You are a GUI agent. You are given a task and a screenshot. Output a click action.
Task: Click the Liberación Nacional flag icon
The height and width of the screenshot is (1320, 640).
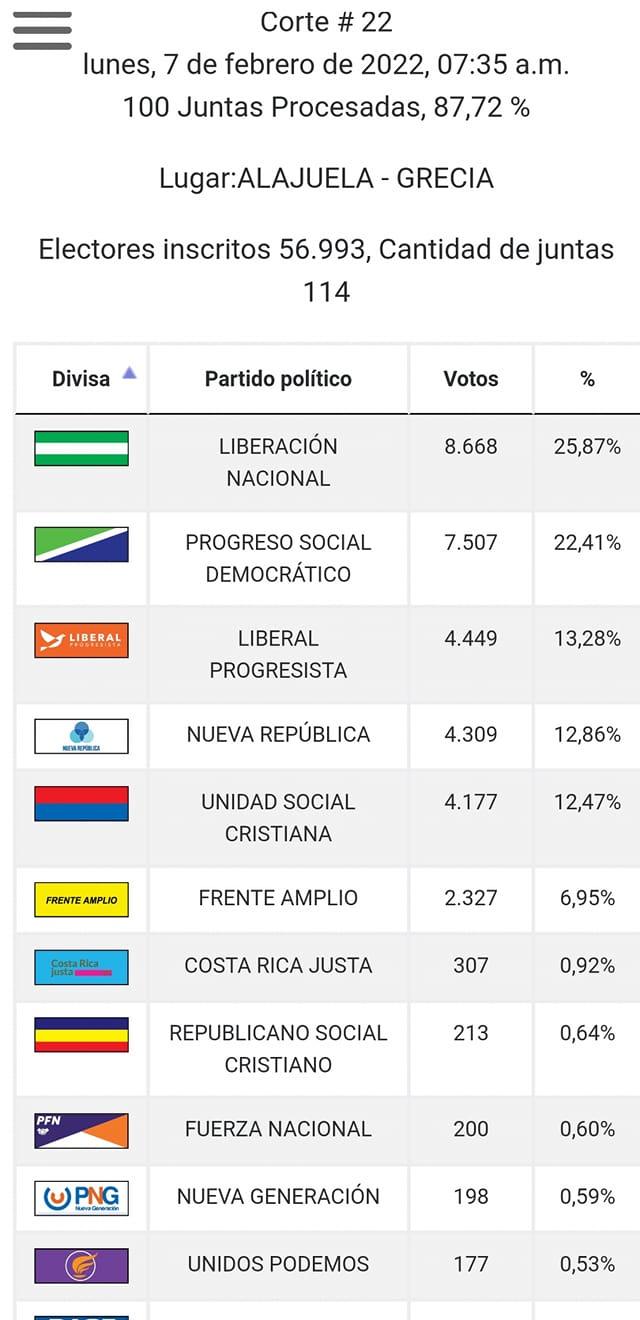tap(81, 449)
